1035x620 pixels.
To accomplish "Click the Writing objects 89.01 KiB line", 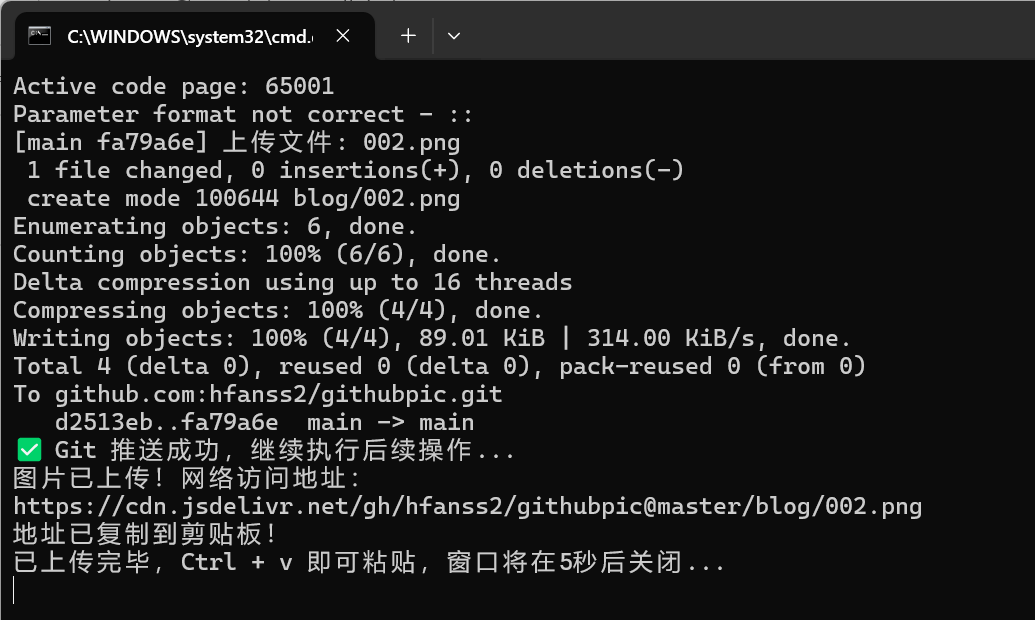I will tap(432, 339).
